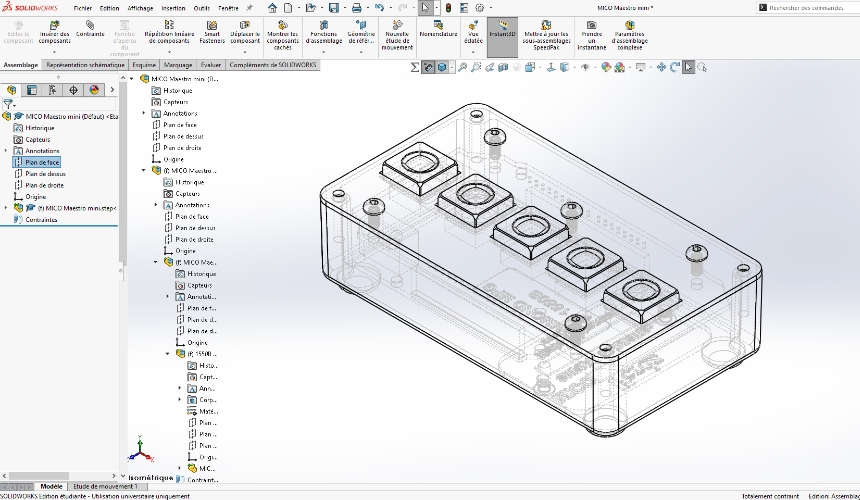Open the Fenêtre menu
860x500 pixels.
click(228, 8)
